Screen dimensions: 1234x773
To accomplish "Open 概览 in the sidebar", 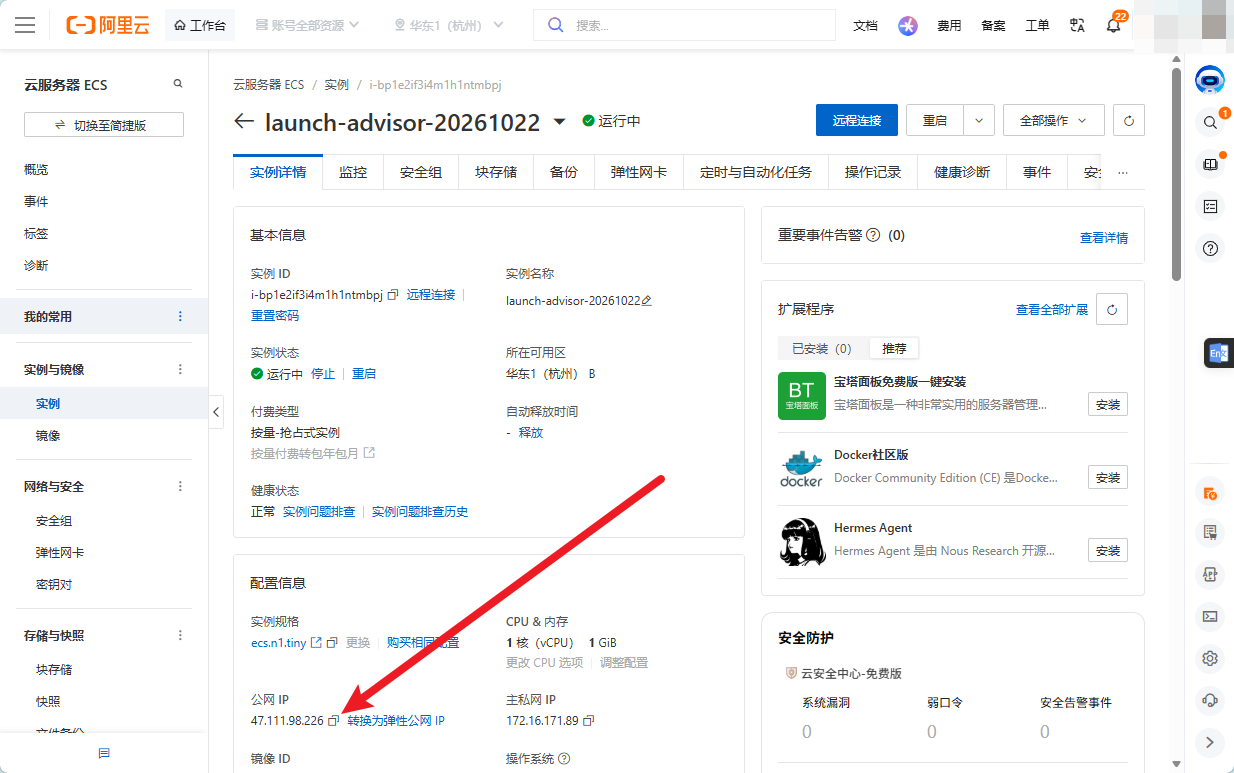I will point(36,170).
